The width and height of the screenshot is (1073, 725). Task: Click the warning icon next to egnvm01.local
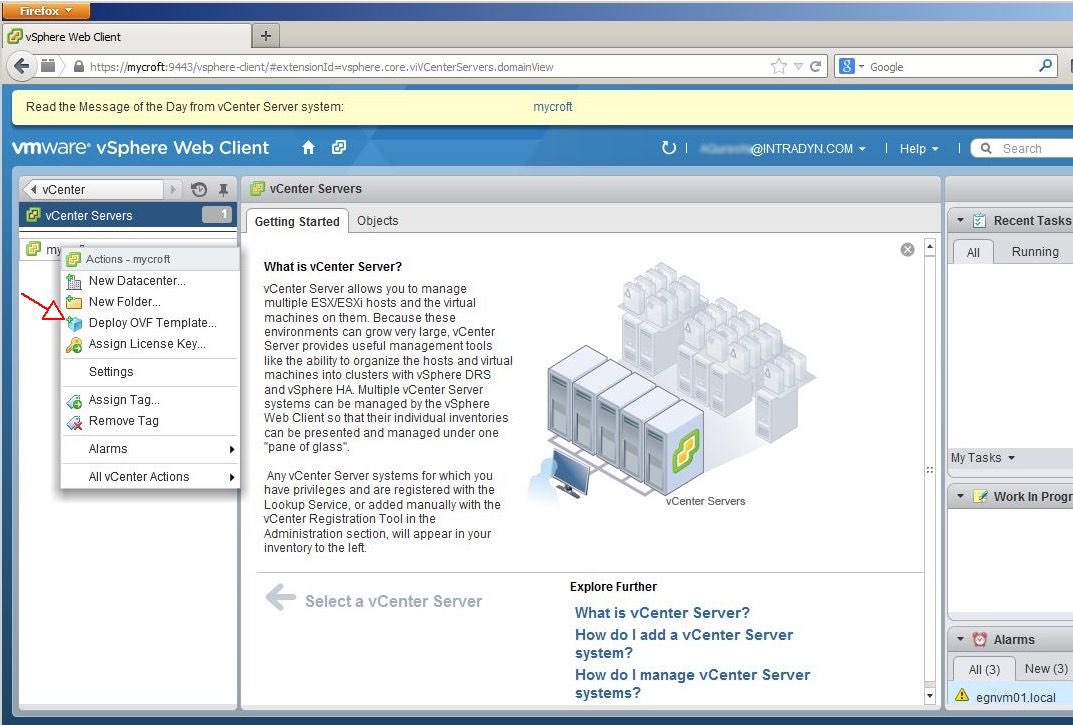coord(961,696)
